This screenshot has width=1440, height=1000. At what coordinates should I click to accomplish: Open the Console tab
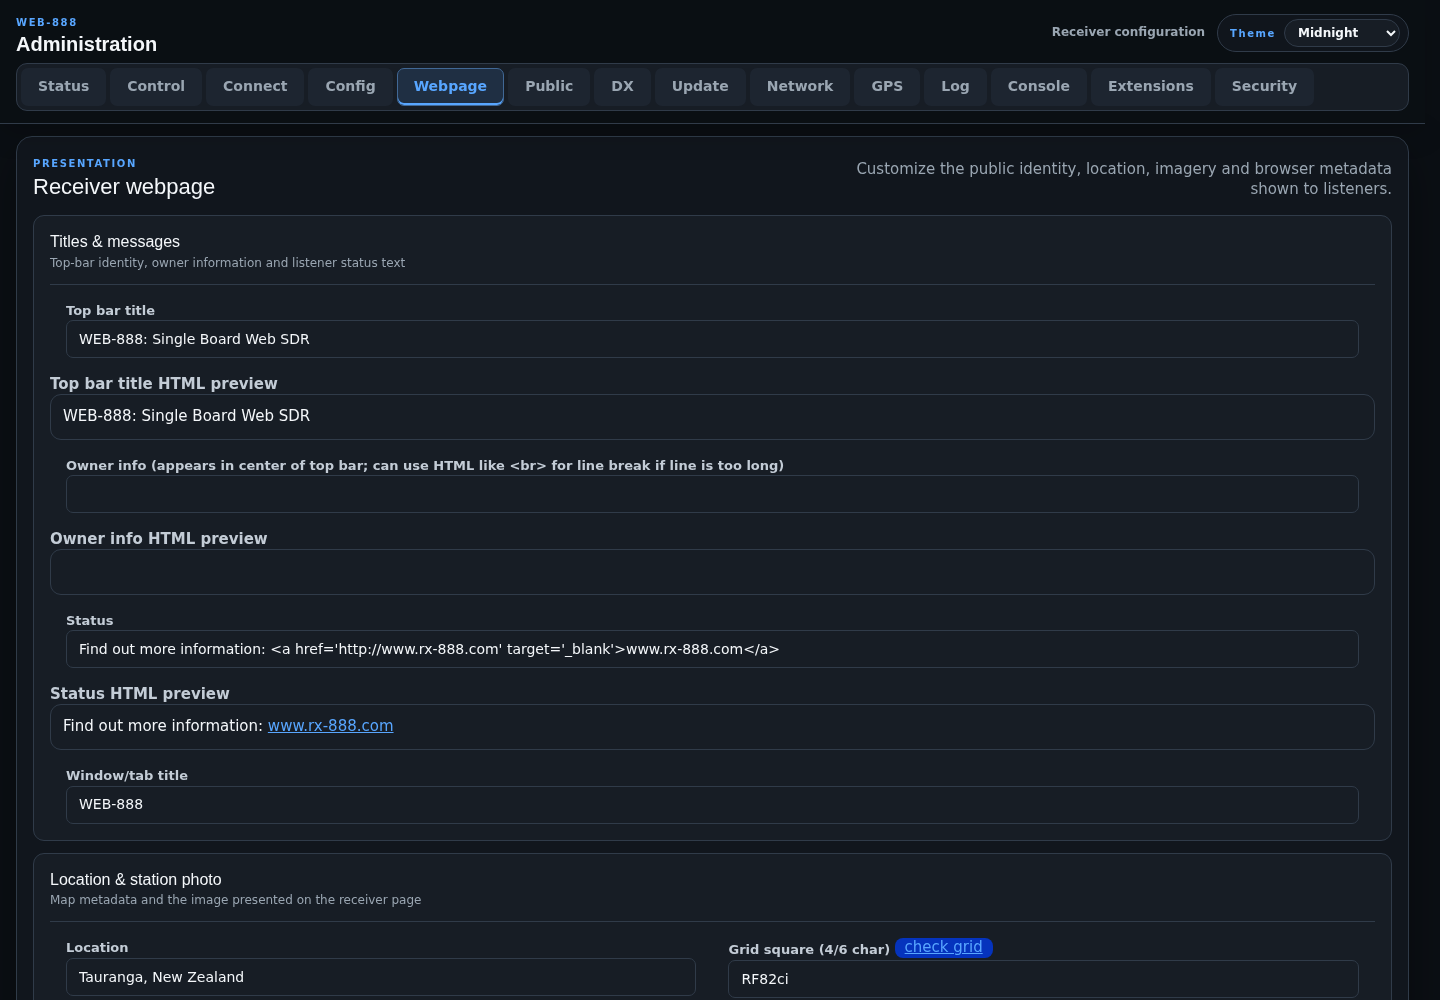click(1039, 87)
